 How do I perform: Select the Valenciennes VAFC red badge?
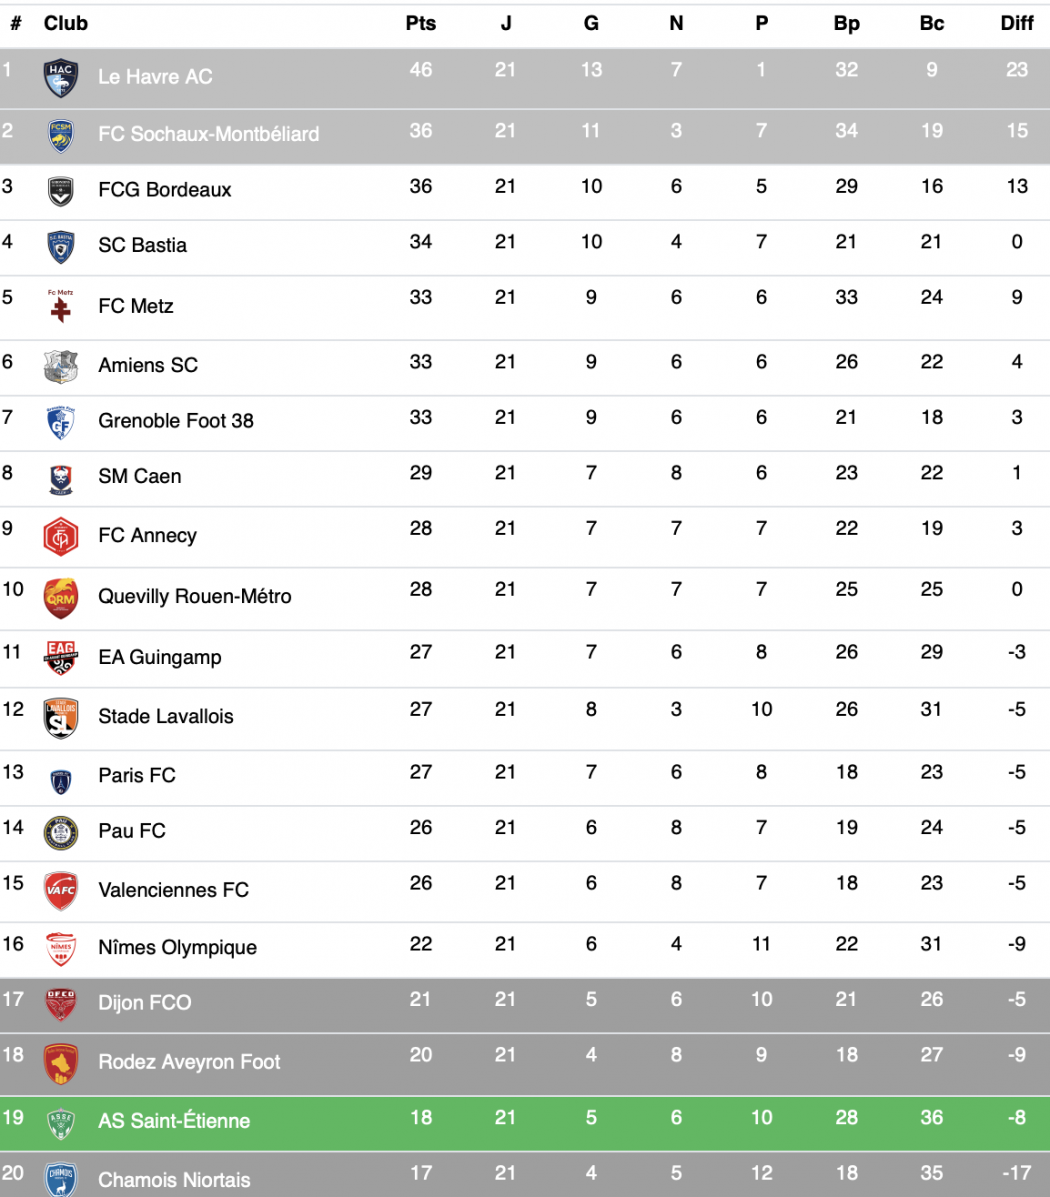pyautogui.click(x=61, y=891)
